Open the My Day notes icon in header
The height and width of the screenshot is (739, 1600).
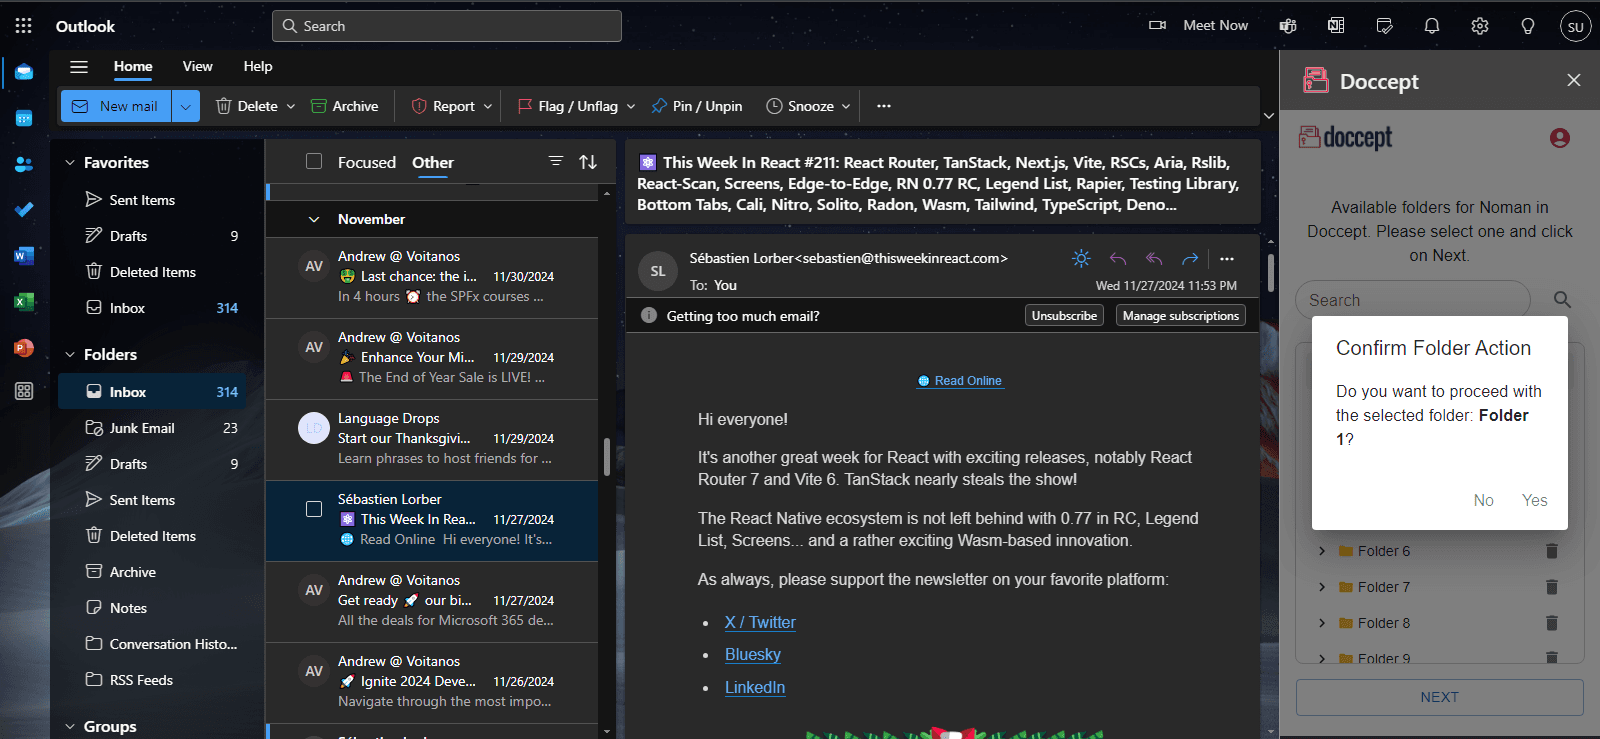pos(1384,26)
